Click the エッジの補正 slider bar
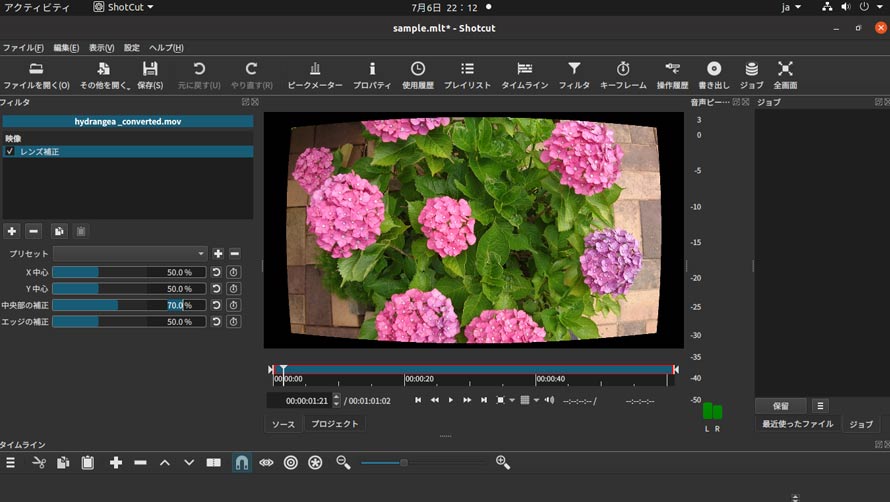890x502 pixels. [128, 322]
